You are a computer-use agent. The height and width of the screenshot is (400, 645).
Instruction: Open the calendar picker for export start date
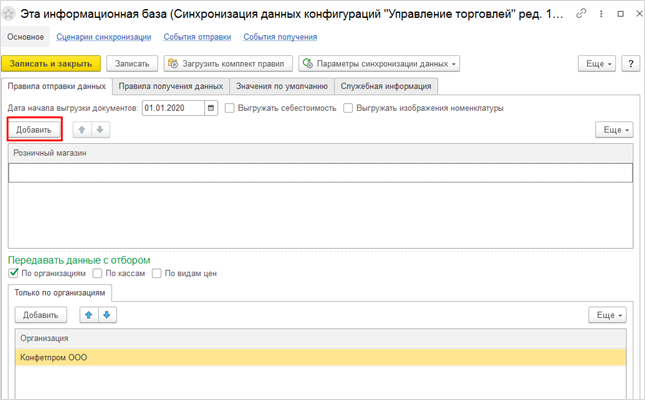click(x=211, y=108)
